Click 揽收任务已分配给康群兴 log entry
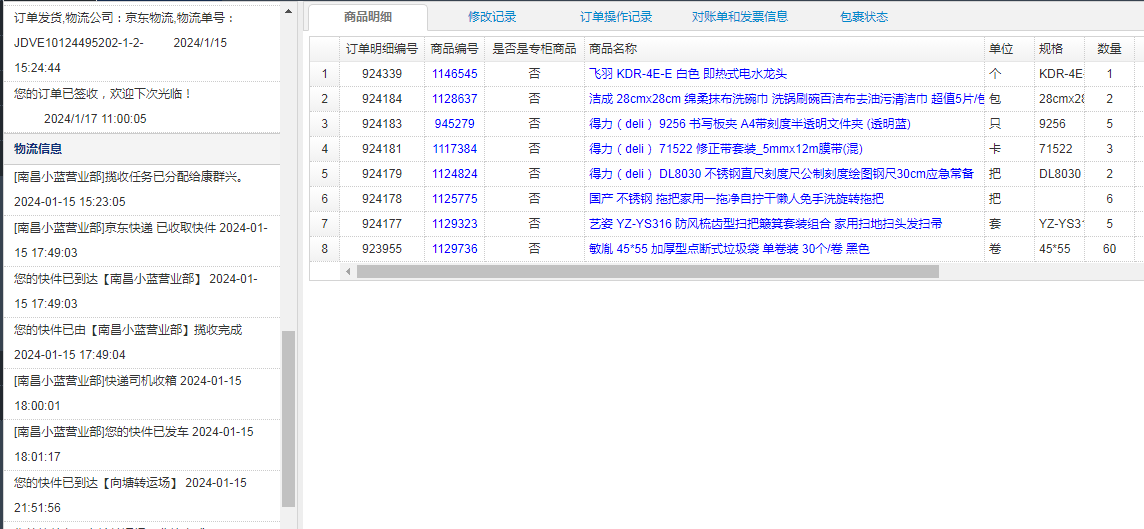 142,189
